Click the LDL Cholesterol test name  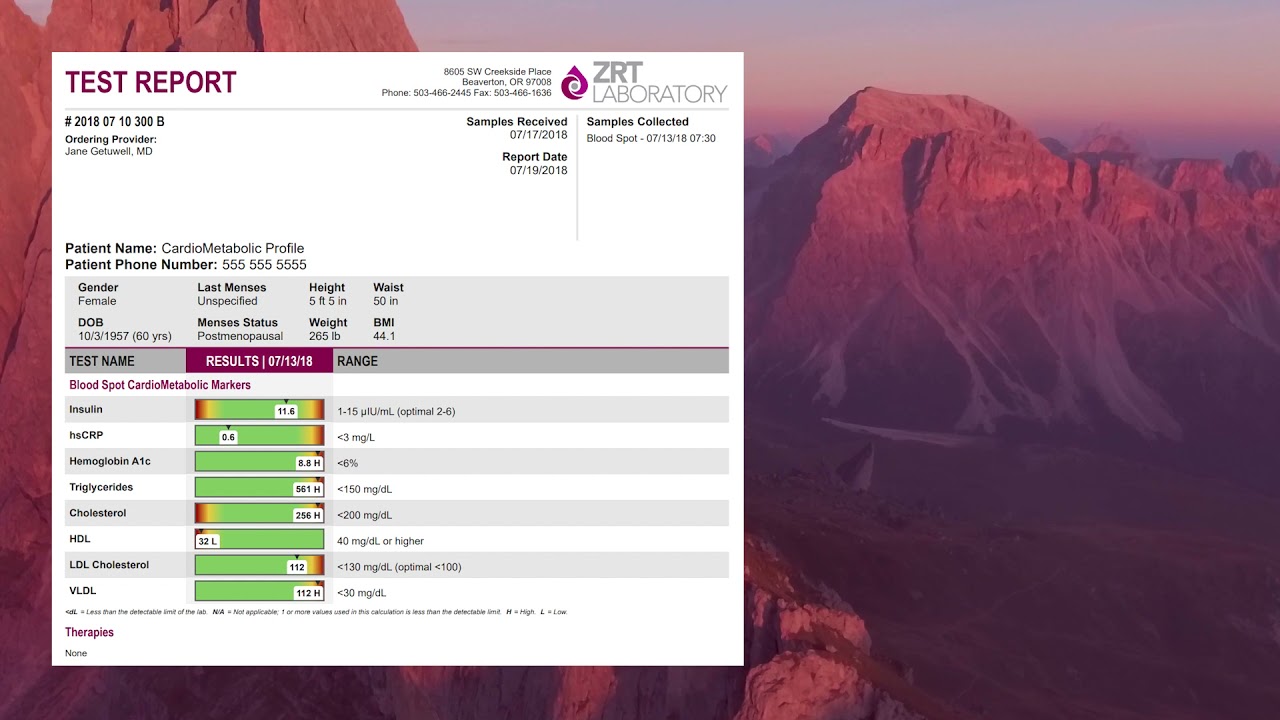point(109,566)
